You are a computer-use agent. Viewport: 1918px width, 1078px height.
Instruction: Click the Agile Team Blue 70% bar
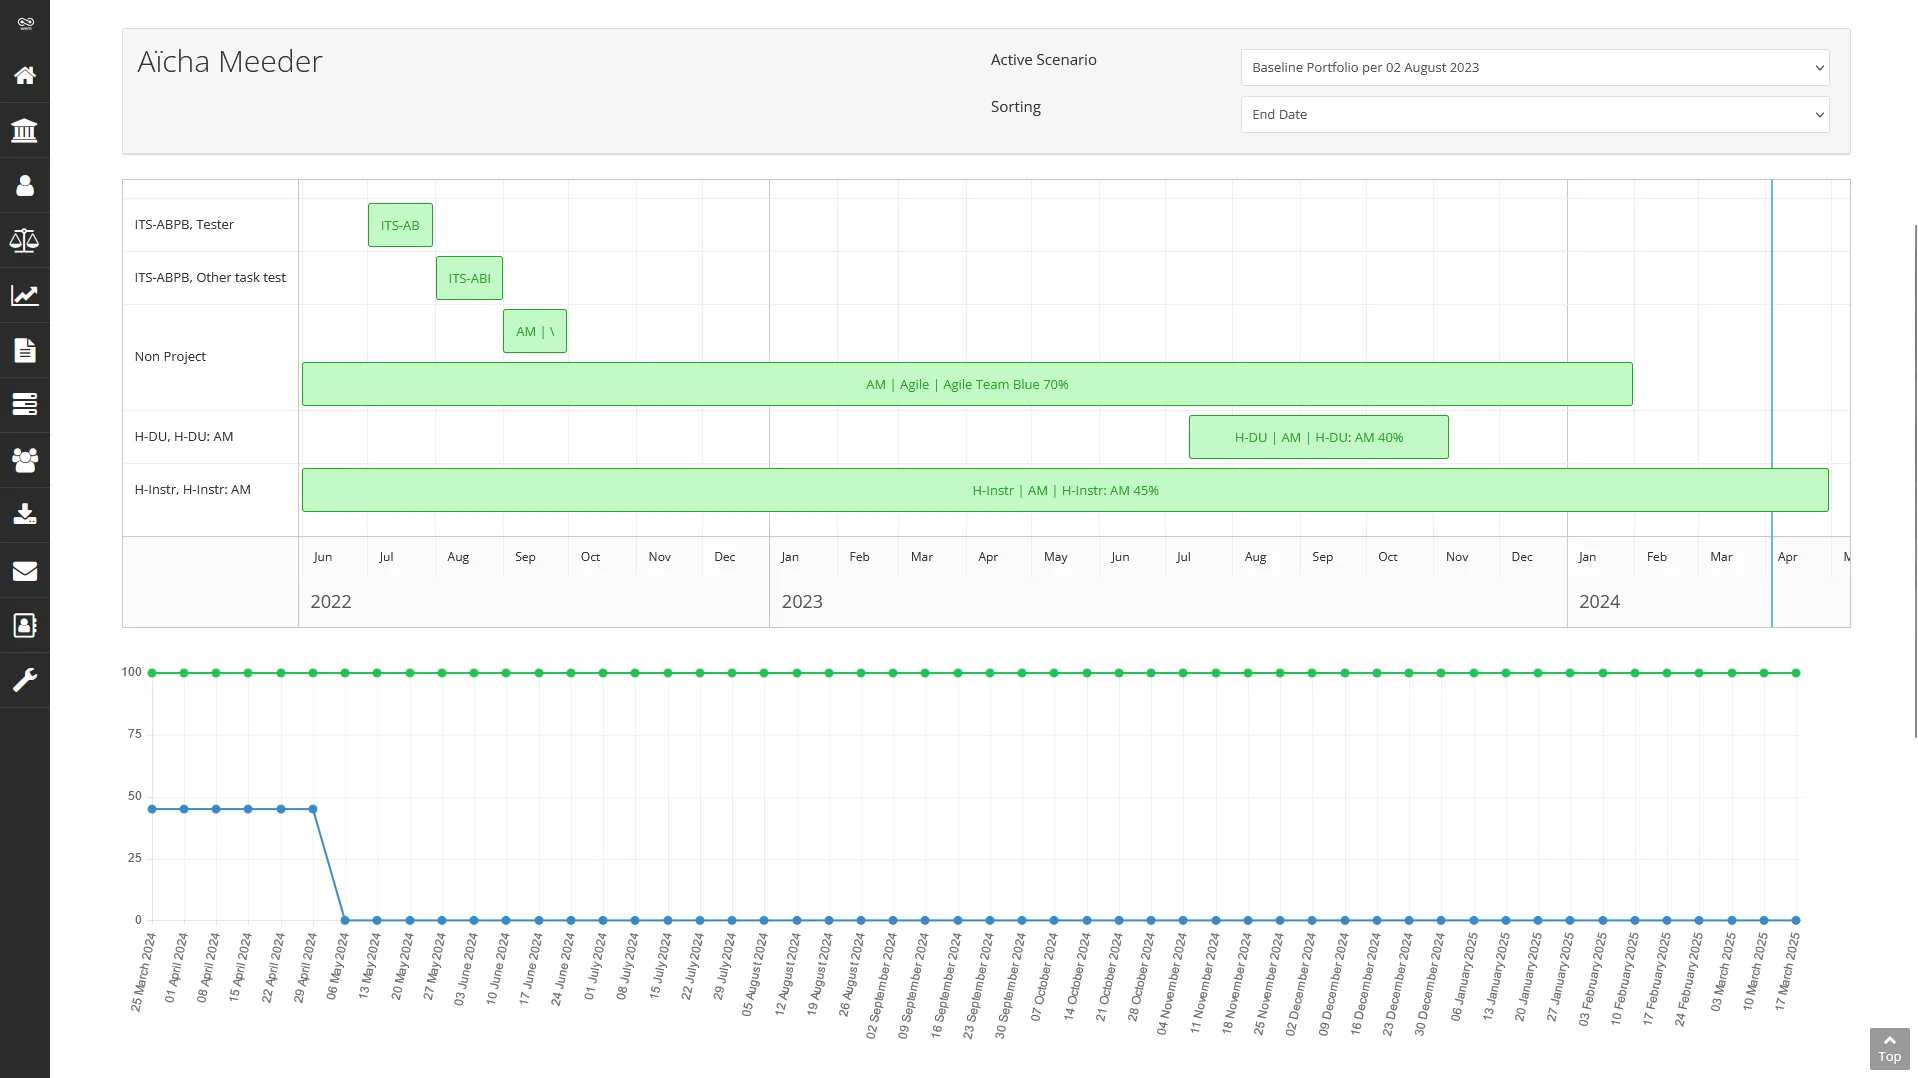(966, 383)
